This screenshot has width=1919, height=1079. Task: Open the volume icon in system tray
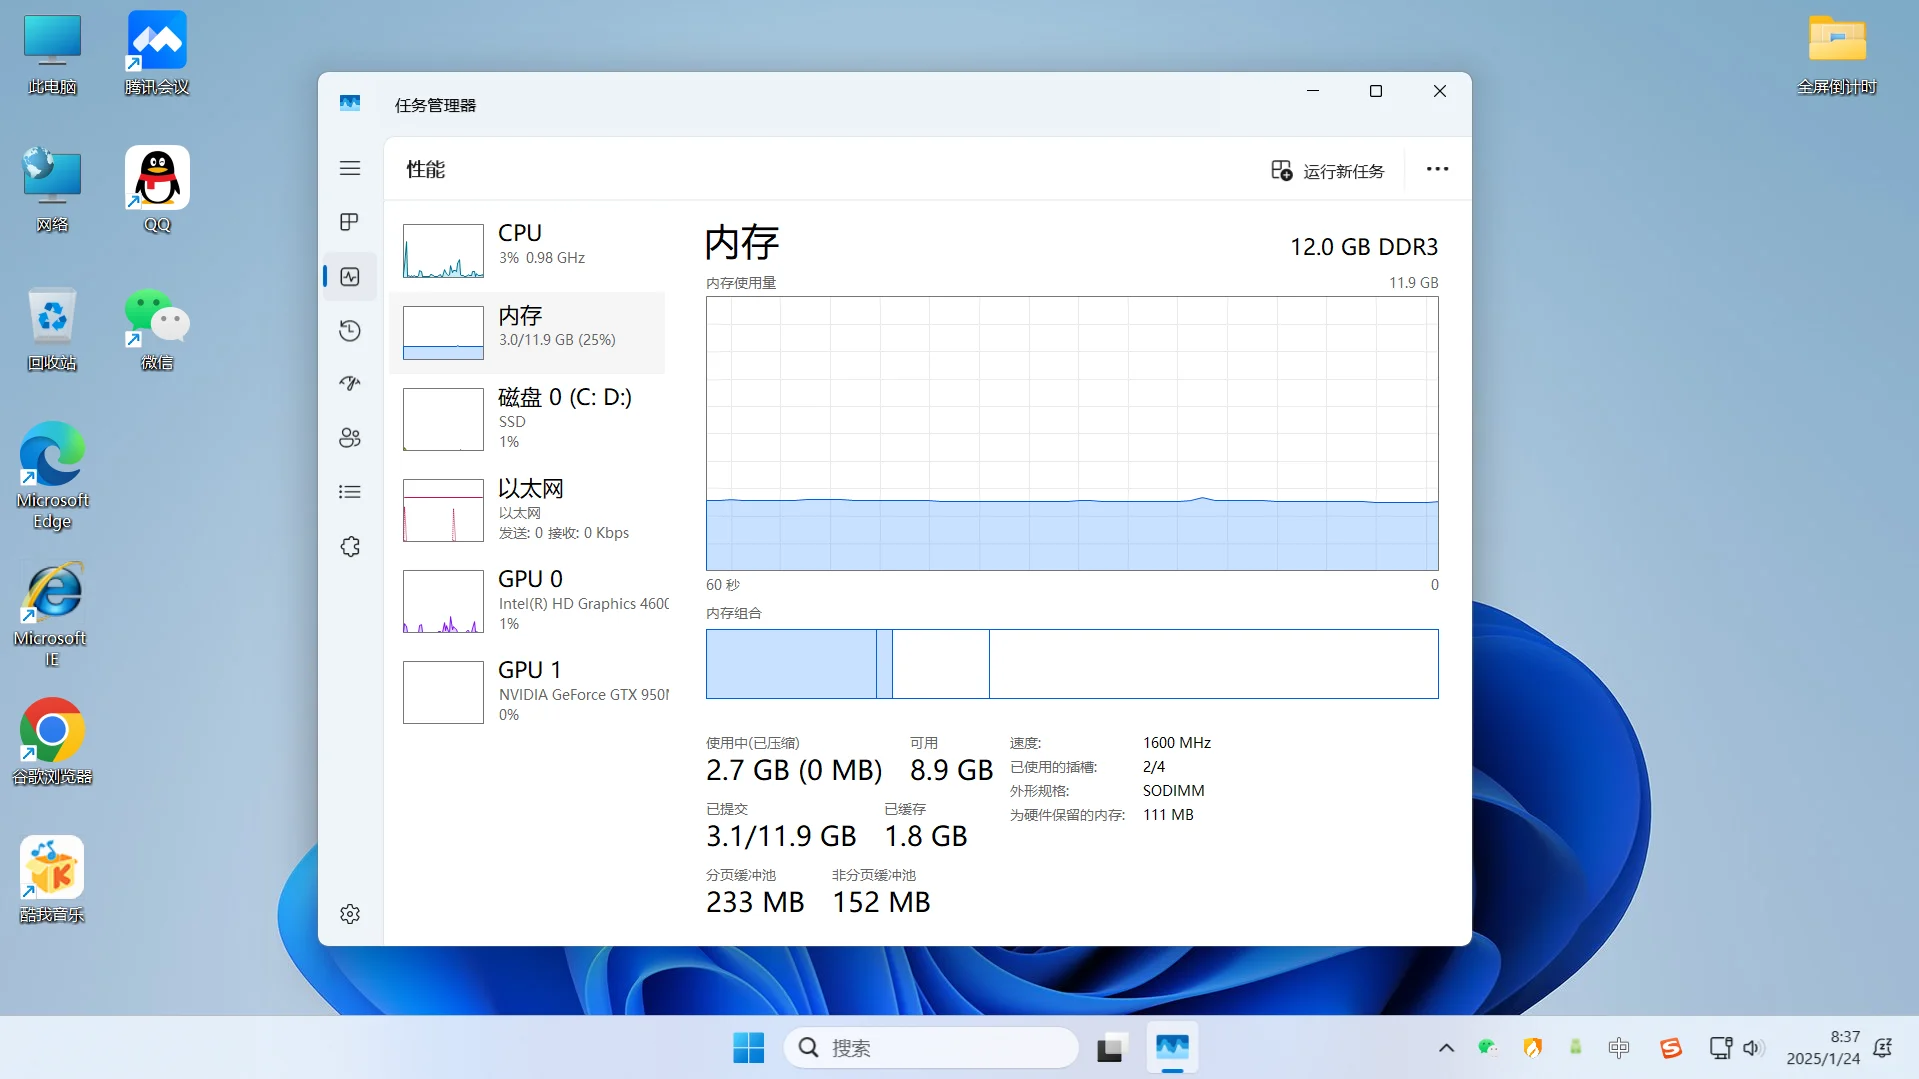point(1753,1047)
